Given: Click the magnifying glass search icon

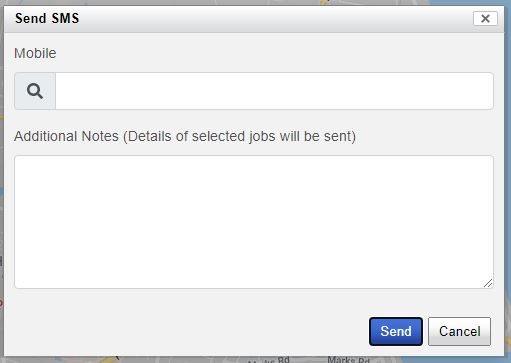Looking at the screenshot, I should click(x=35, y=91).
